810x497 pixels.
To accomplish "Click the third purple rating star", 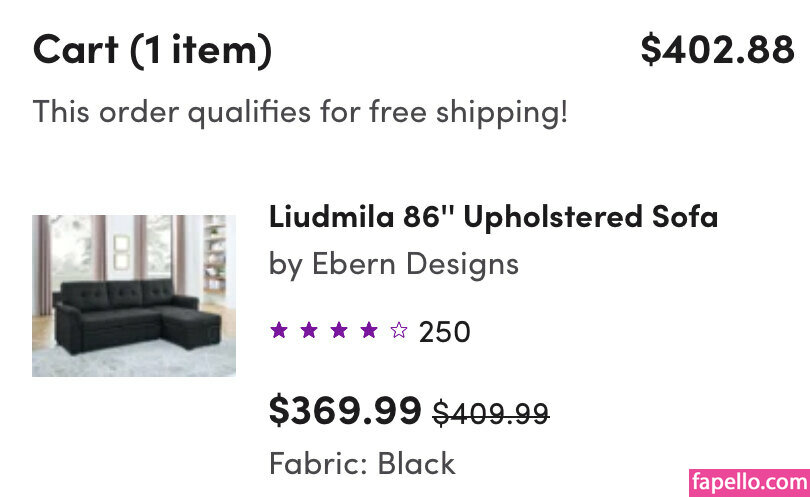I will pyautogui.click(x=339, y=330).
